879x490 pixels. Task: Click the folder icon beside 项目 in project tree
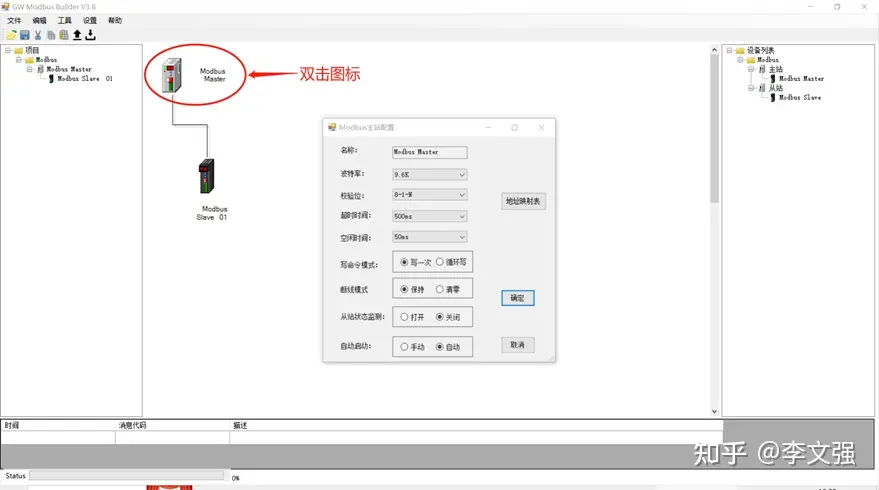[18, 50]
